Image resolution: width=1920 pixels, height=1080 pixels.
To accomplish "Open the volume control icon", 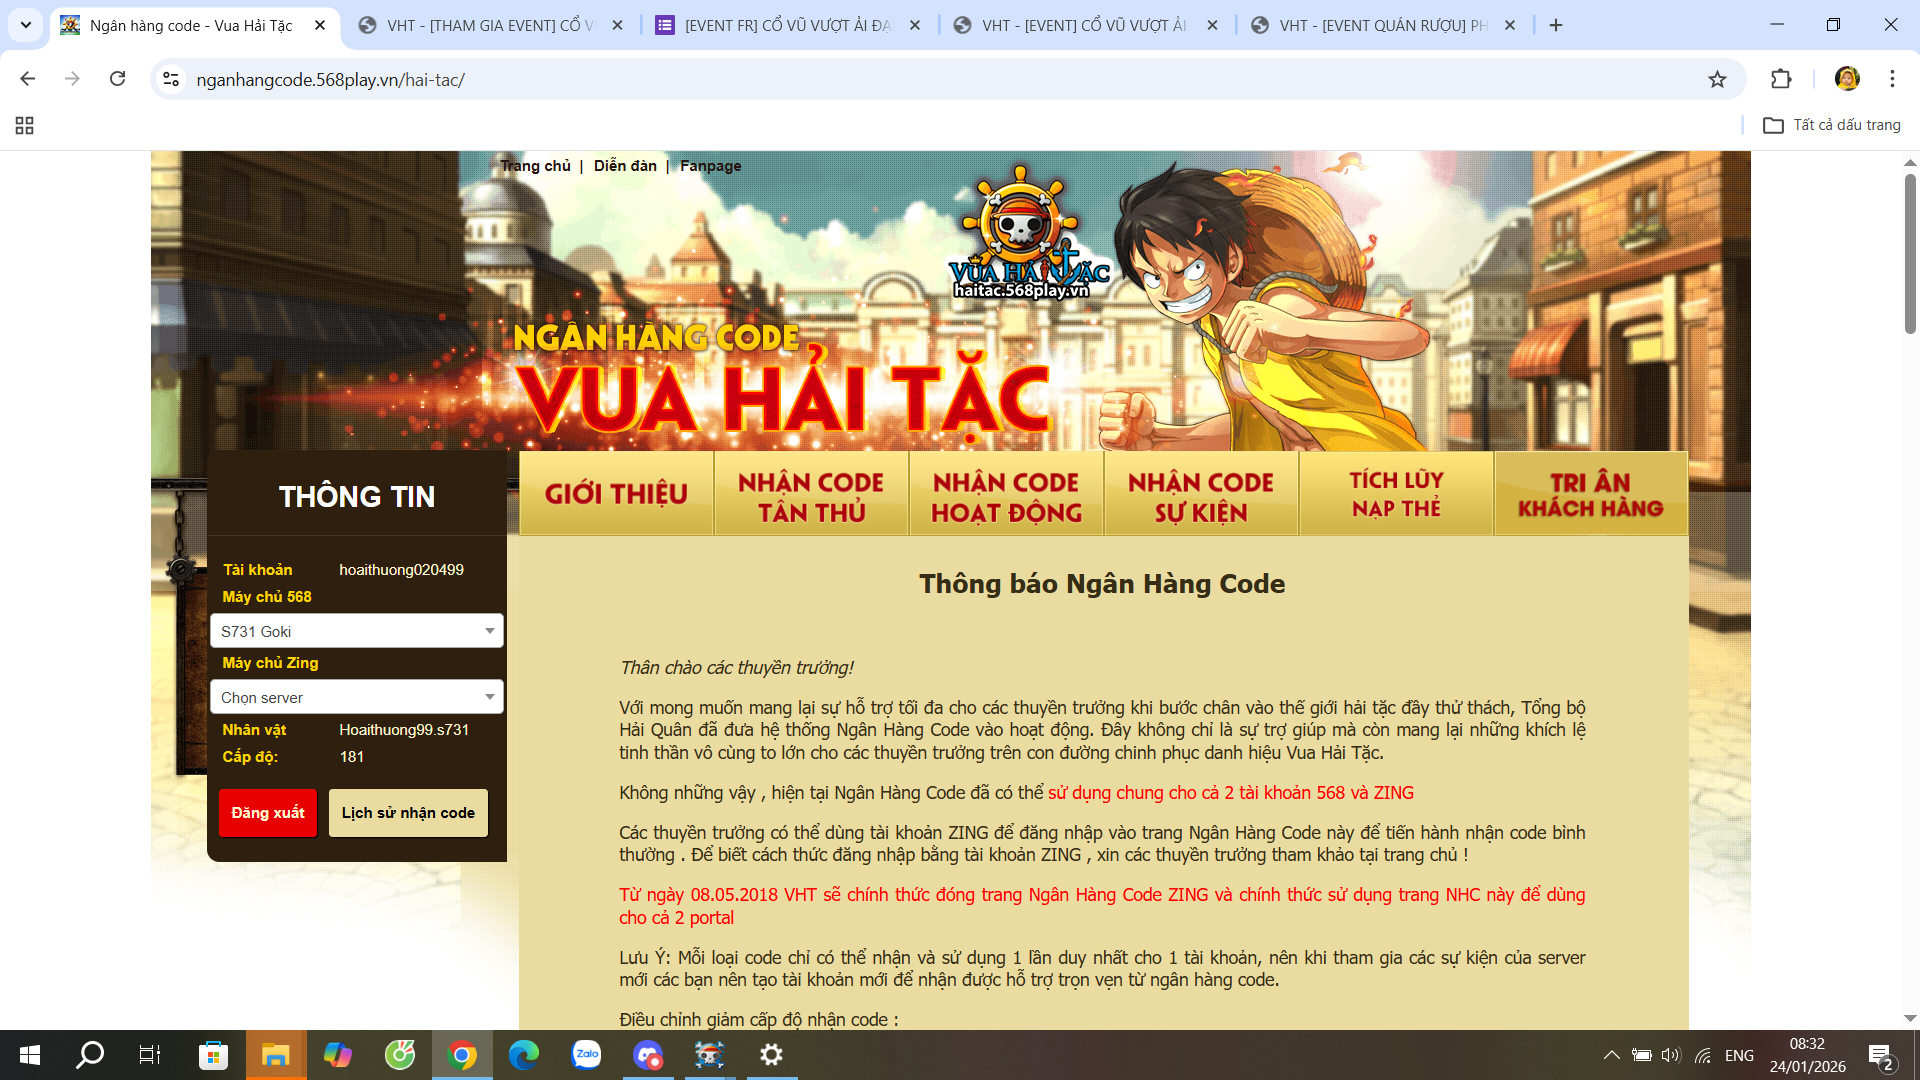I will 1671,1055.
